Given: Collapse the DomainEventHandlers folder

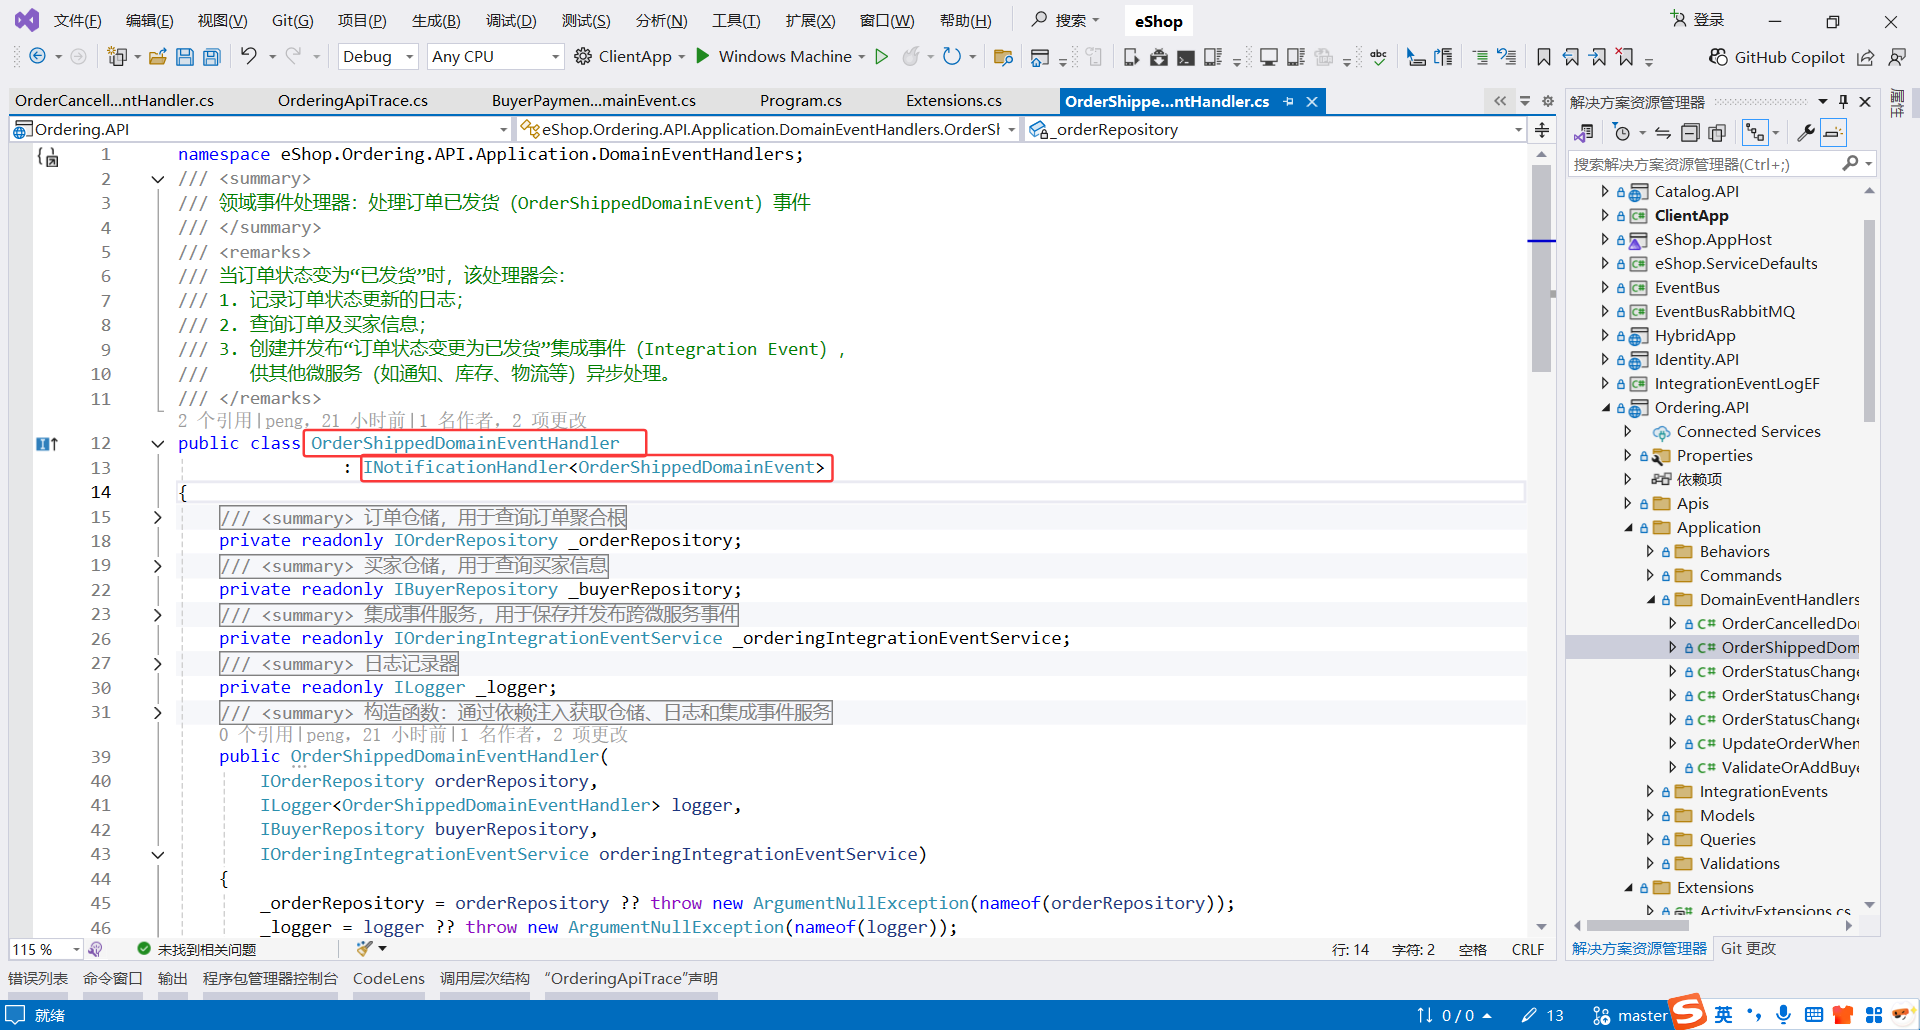Looking at the screenshot, I should coord(1650,600).
